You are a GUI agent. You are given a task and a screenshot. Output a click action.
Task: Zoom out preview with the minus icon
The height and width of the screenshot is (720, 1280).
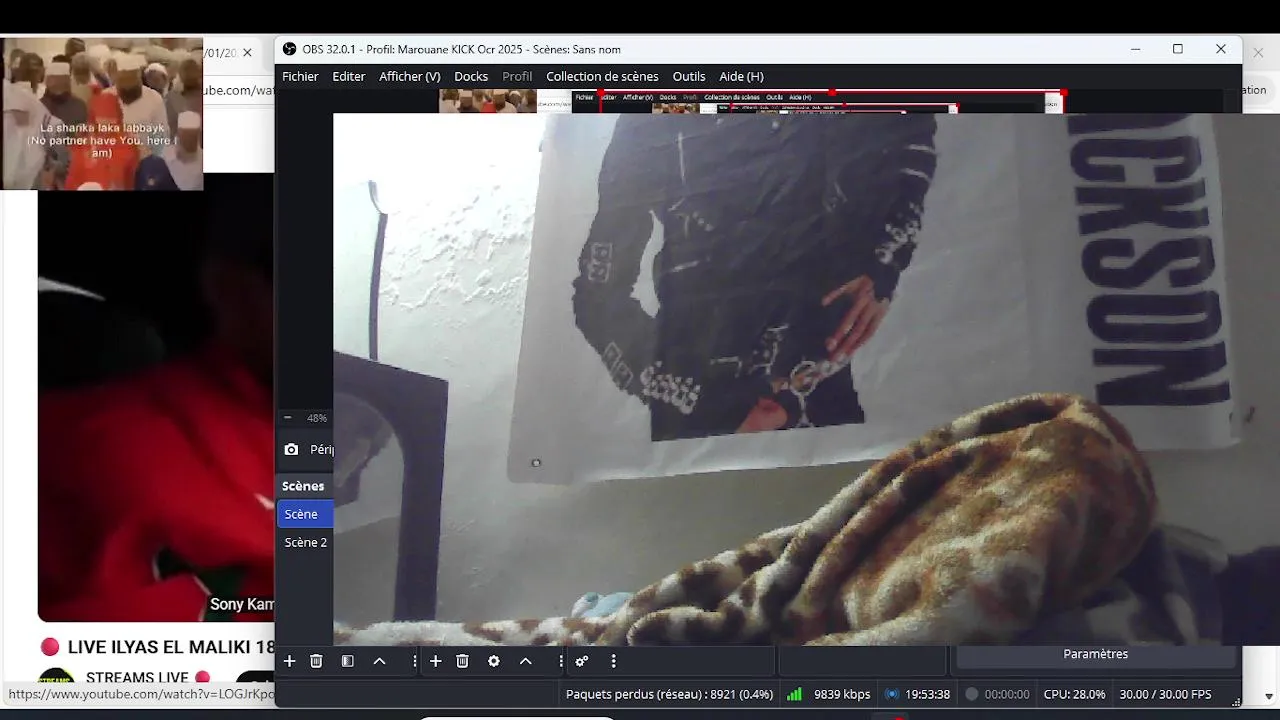pyautogui.click(x=288, y=418)
